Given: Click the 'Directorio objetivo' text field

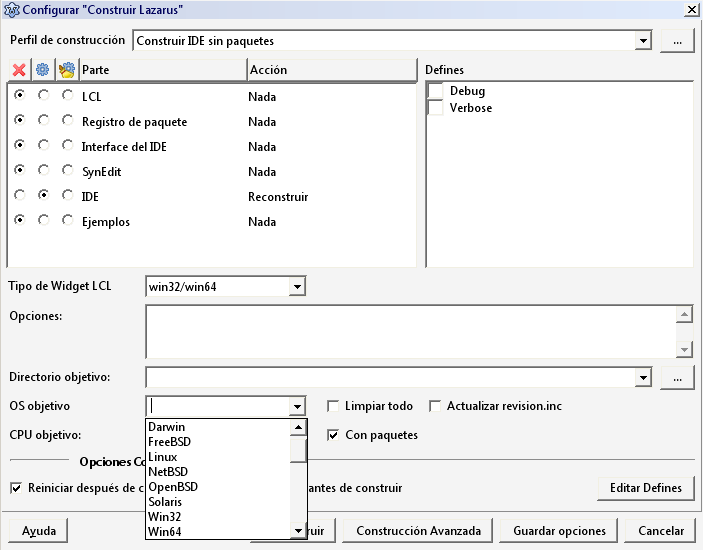Looking at the screenshot, I should (x=391, y=377).
